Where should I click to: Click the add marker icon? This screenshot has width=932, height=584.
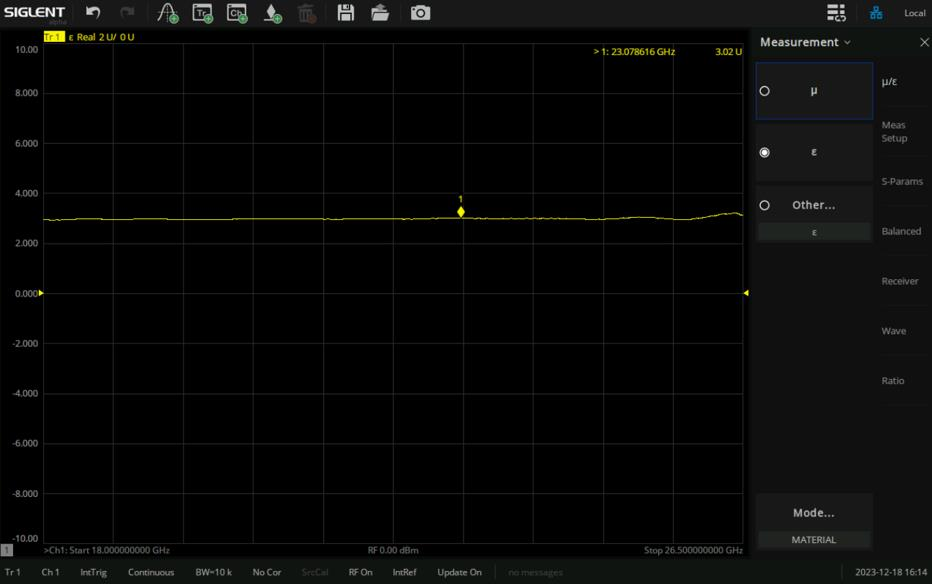272,13
